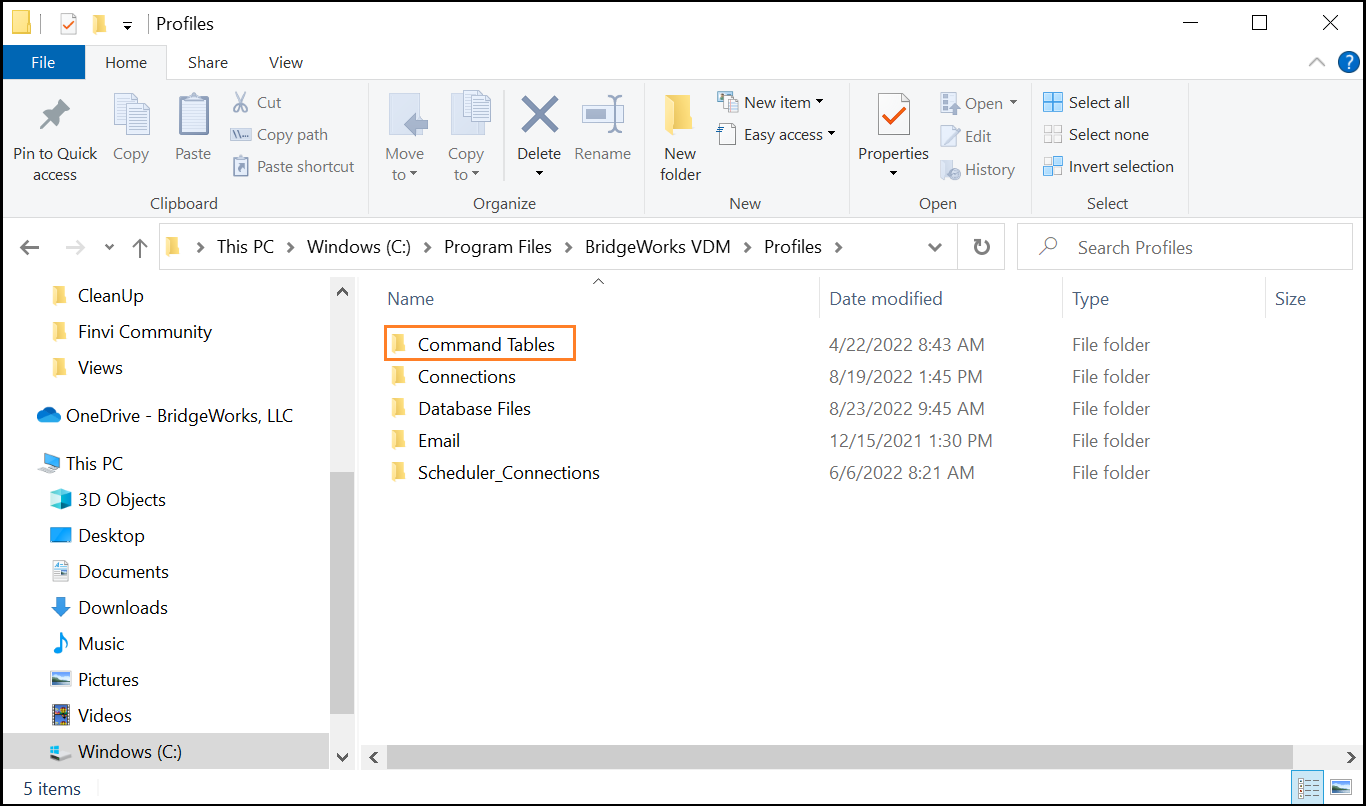The height and width of the screenshot is (806, 1366).
Task: Click the Forward navigation arrow
Action: pyautogui.click(x=75, y=247)
